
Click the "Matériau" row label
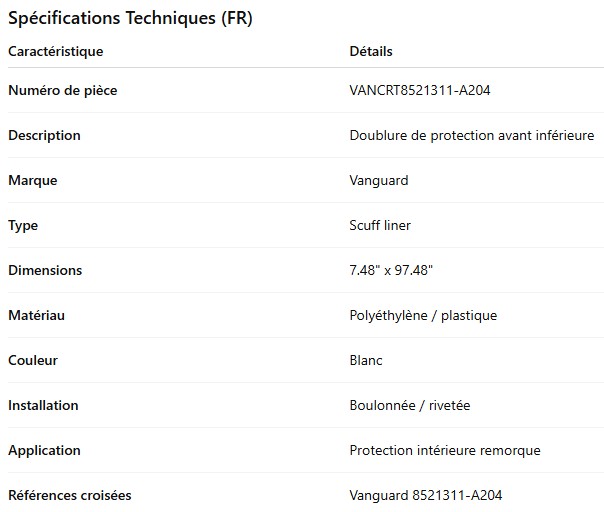[x=37, y=316]
